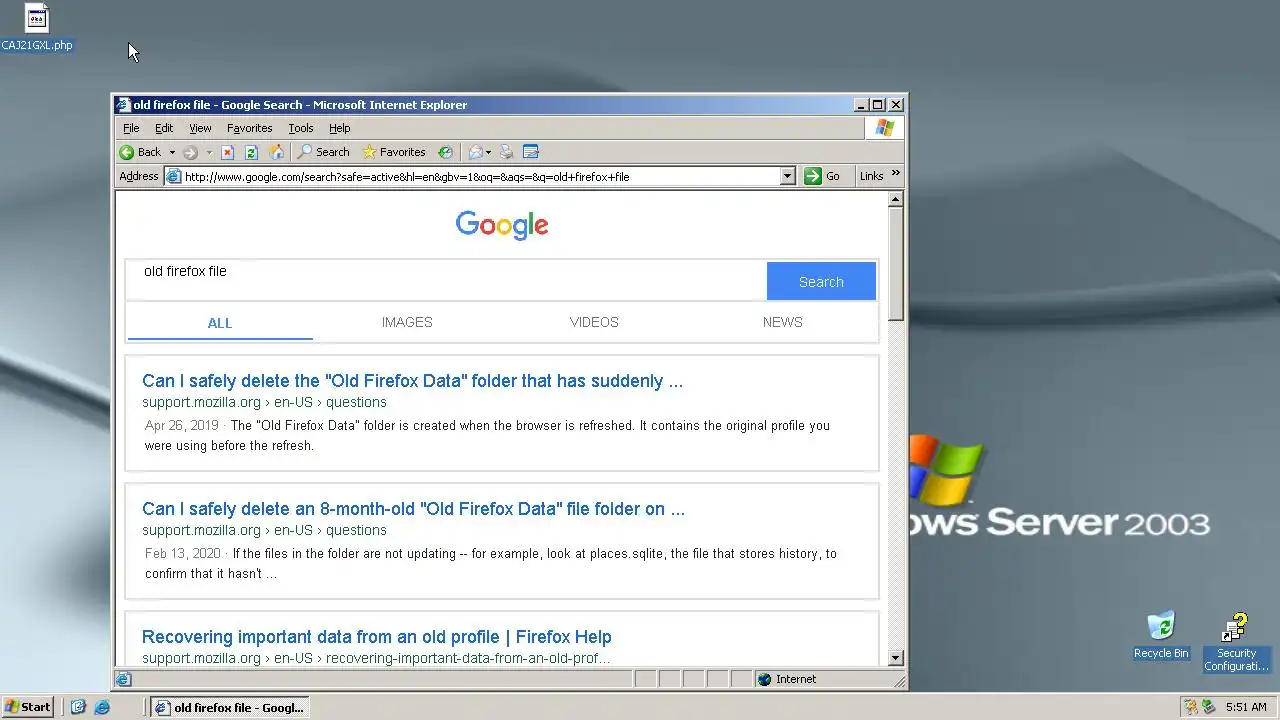Click the History icon in toolbar

[x=445, y=152]
